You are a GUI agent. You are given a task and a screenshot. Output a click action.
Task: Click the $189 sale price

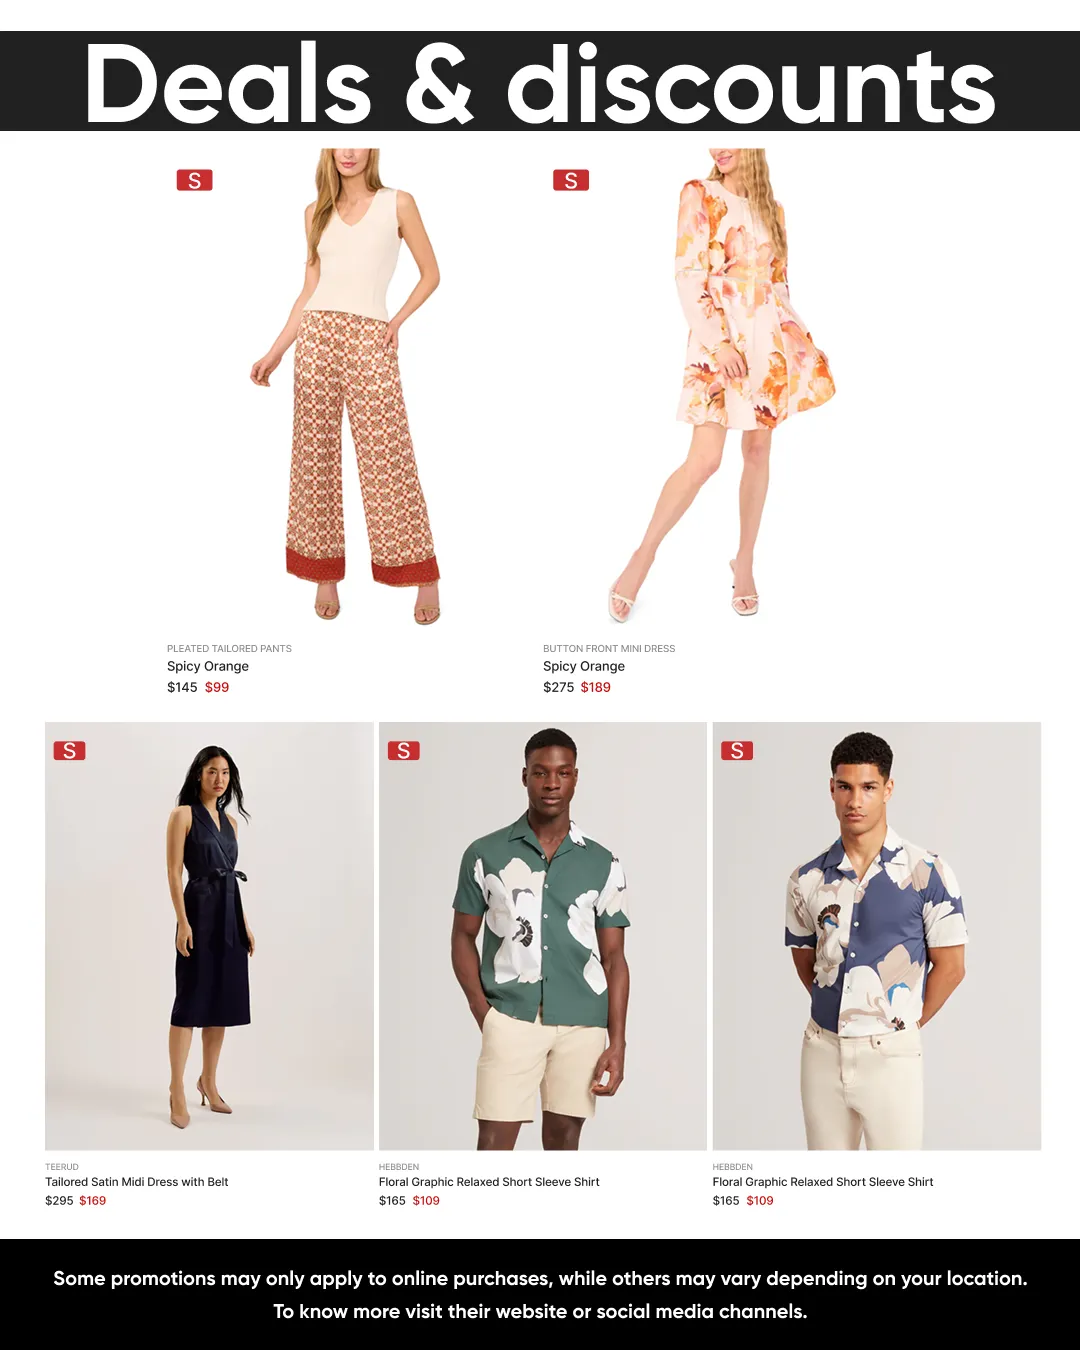[x=596, y=687]
